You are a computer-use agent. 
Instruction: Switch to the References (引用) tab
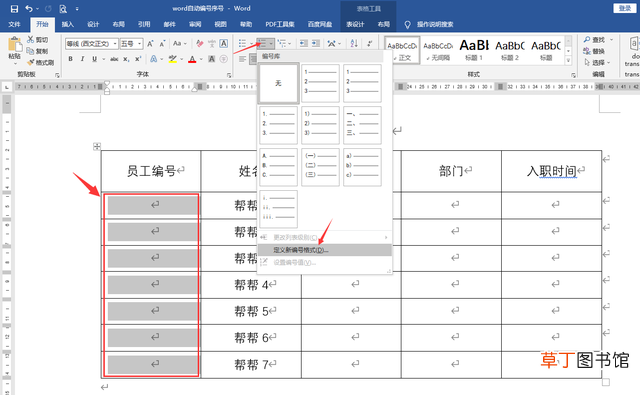144,24
